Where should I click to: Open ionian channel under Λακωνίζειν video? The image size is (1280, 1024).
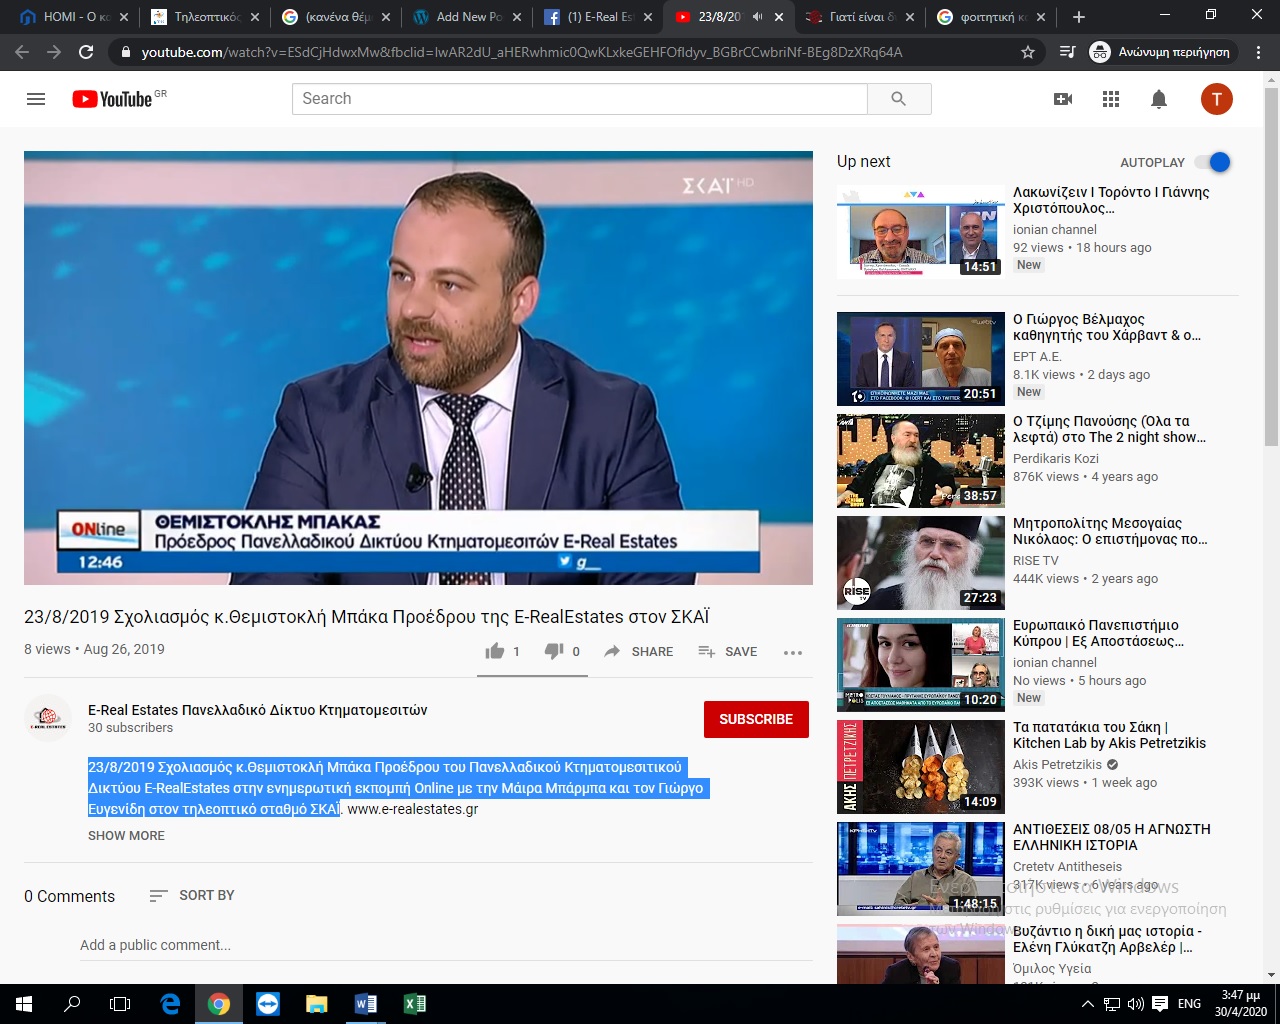pos(1055,230)
